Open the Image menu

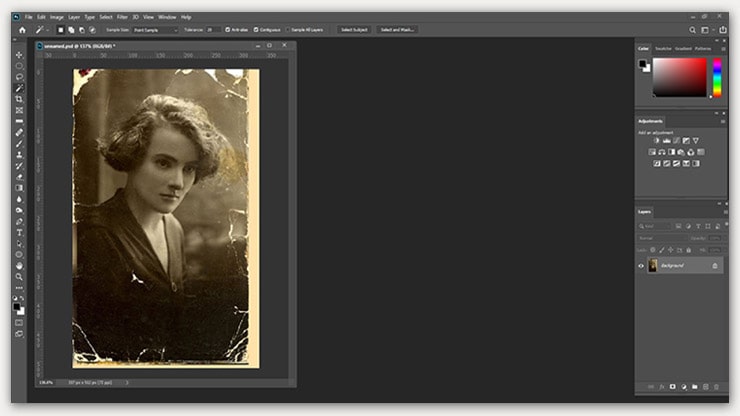[x=59, y=17]
